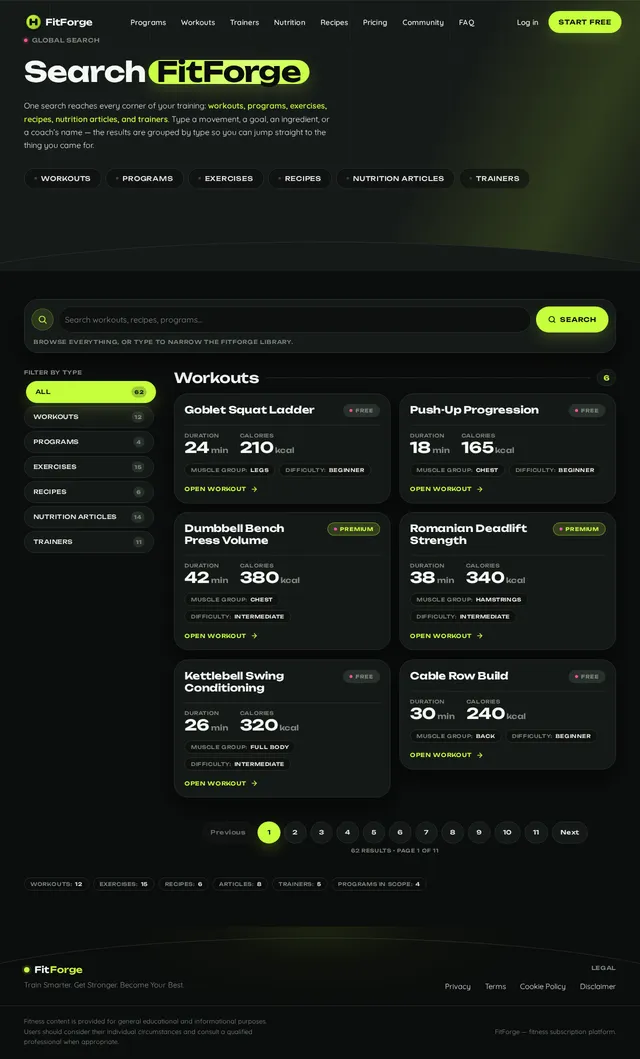Filter results by Recipes type
The width and height of the screenshot is (640, 1059).
88,492
